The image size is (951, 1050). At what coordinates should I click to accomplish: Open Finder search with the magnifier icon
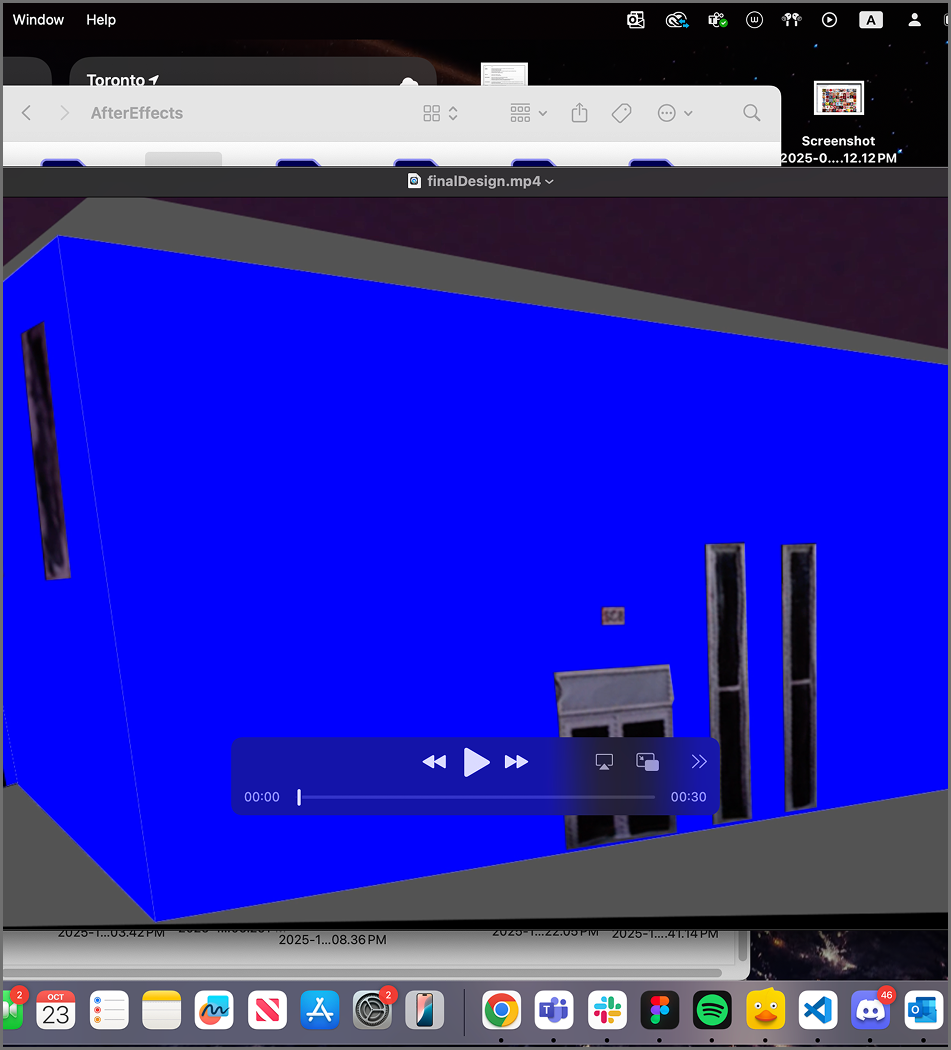click(x=751, y=113)
